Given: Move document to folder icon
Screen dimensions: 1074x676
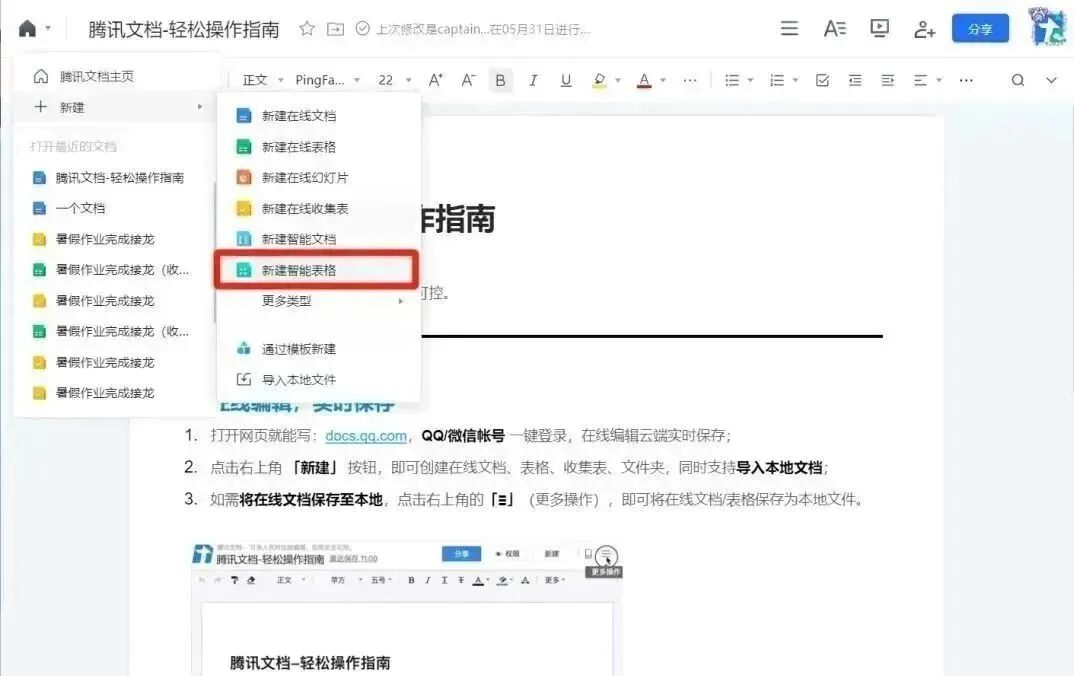Looking at the screenshot, I should [x=335, y=29].
